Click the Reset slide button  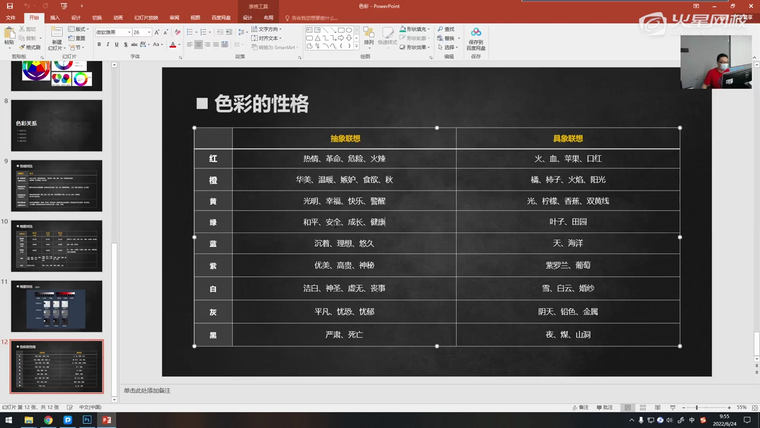[x=80, y=38]
